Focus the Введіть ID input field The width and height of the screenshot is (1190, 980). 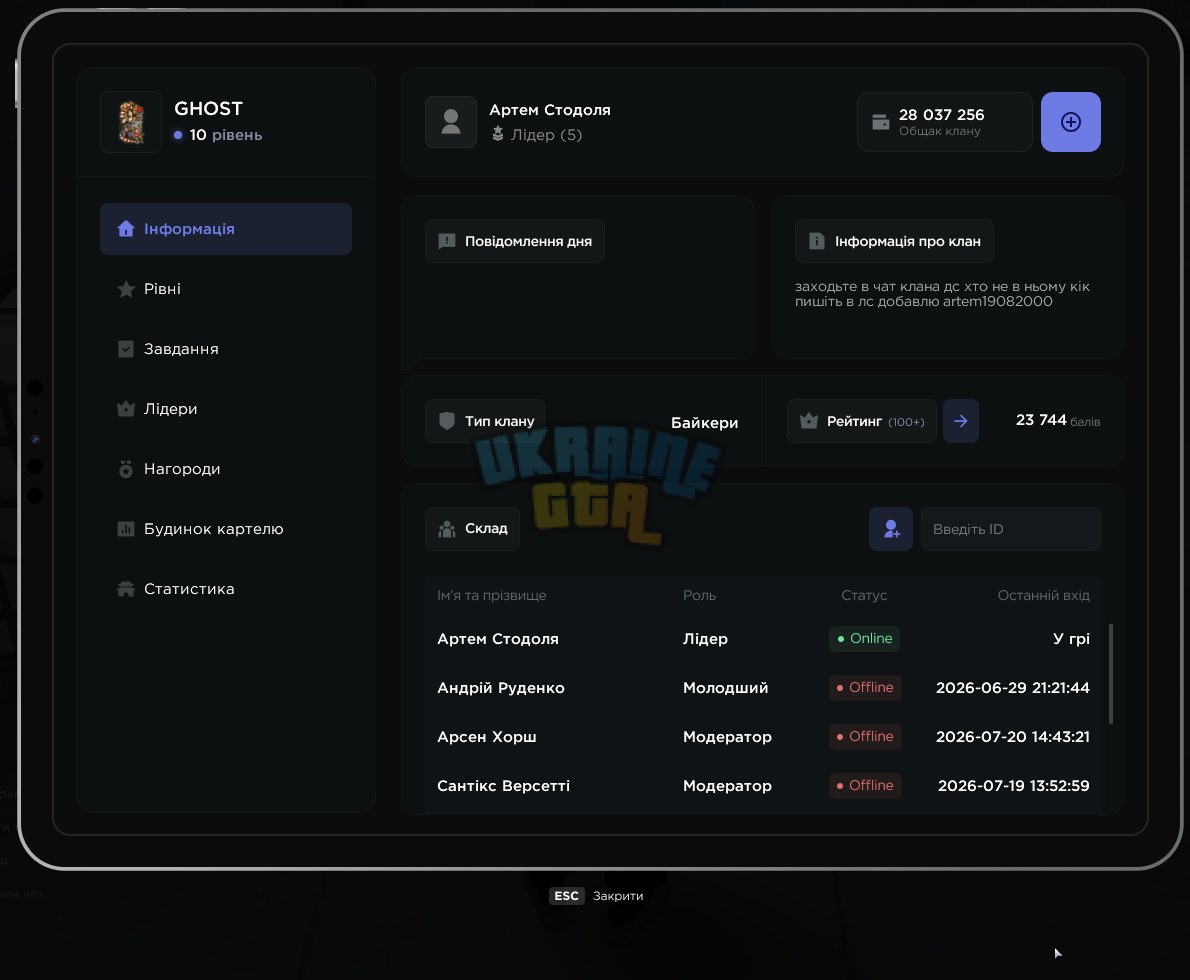pyautogui.click(x=1011, y=529)
